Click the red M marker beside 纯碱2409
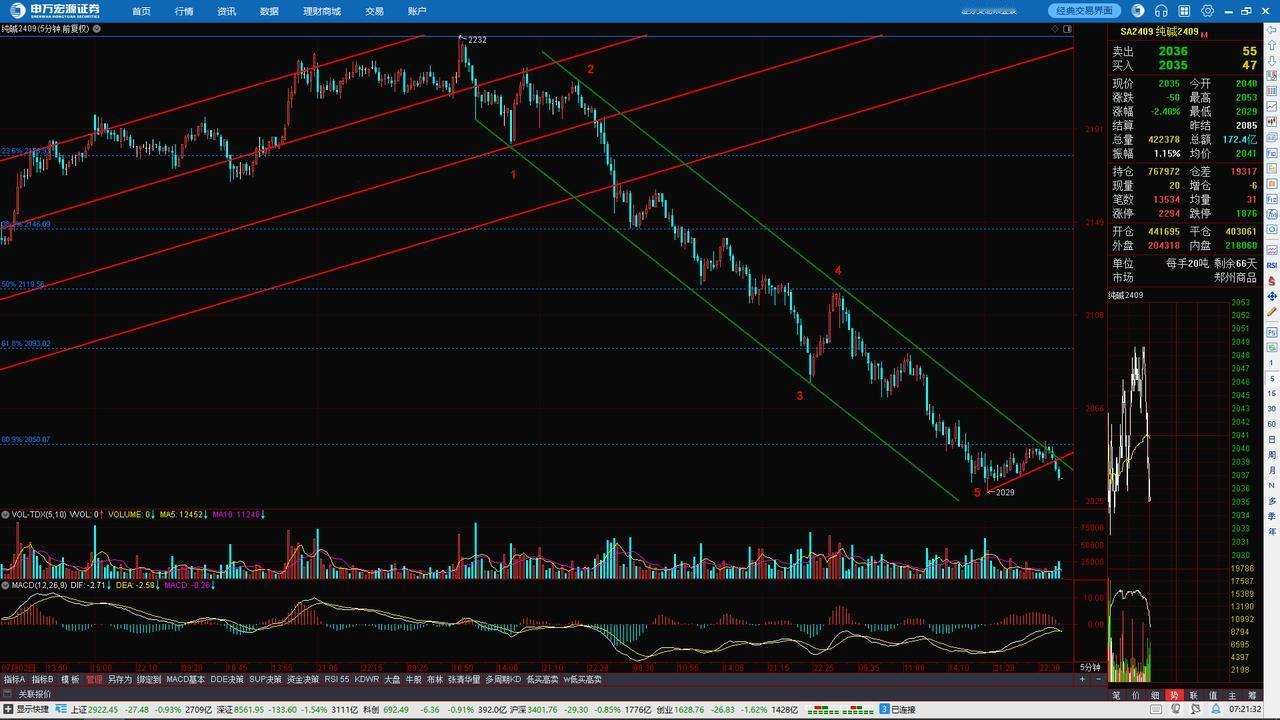The image size is (1280, 720). 1204,34
